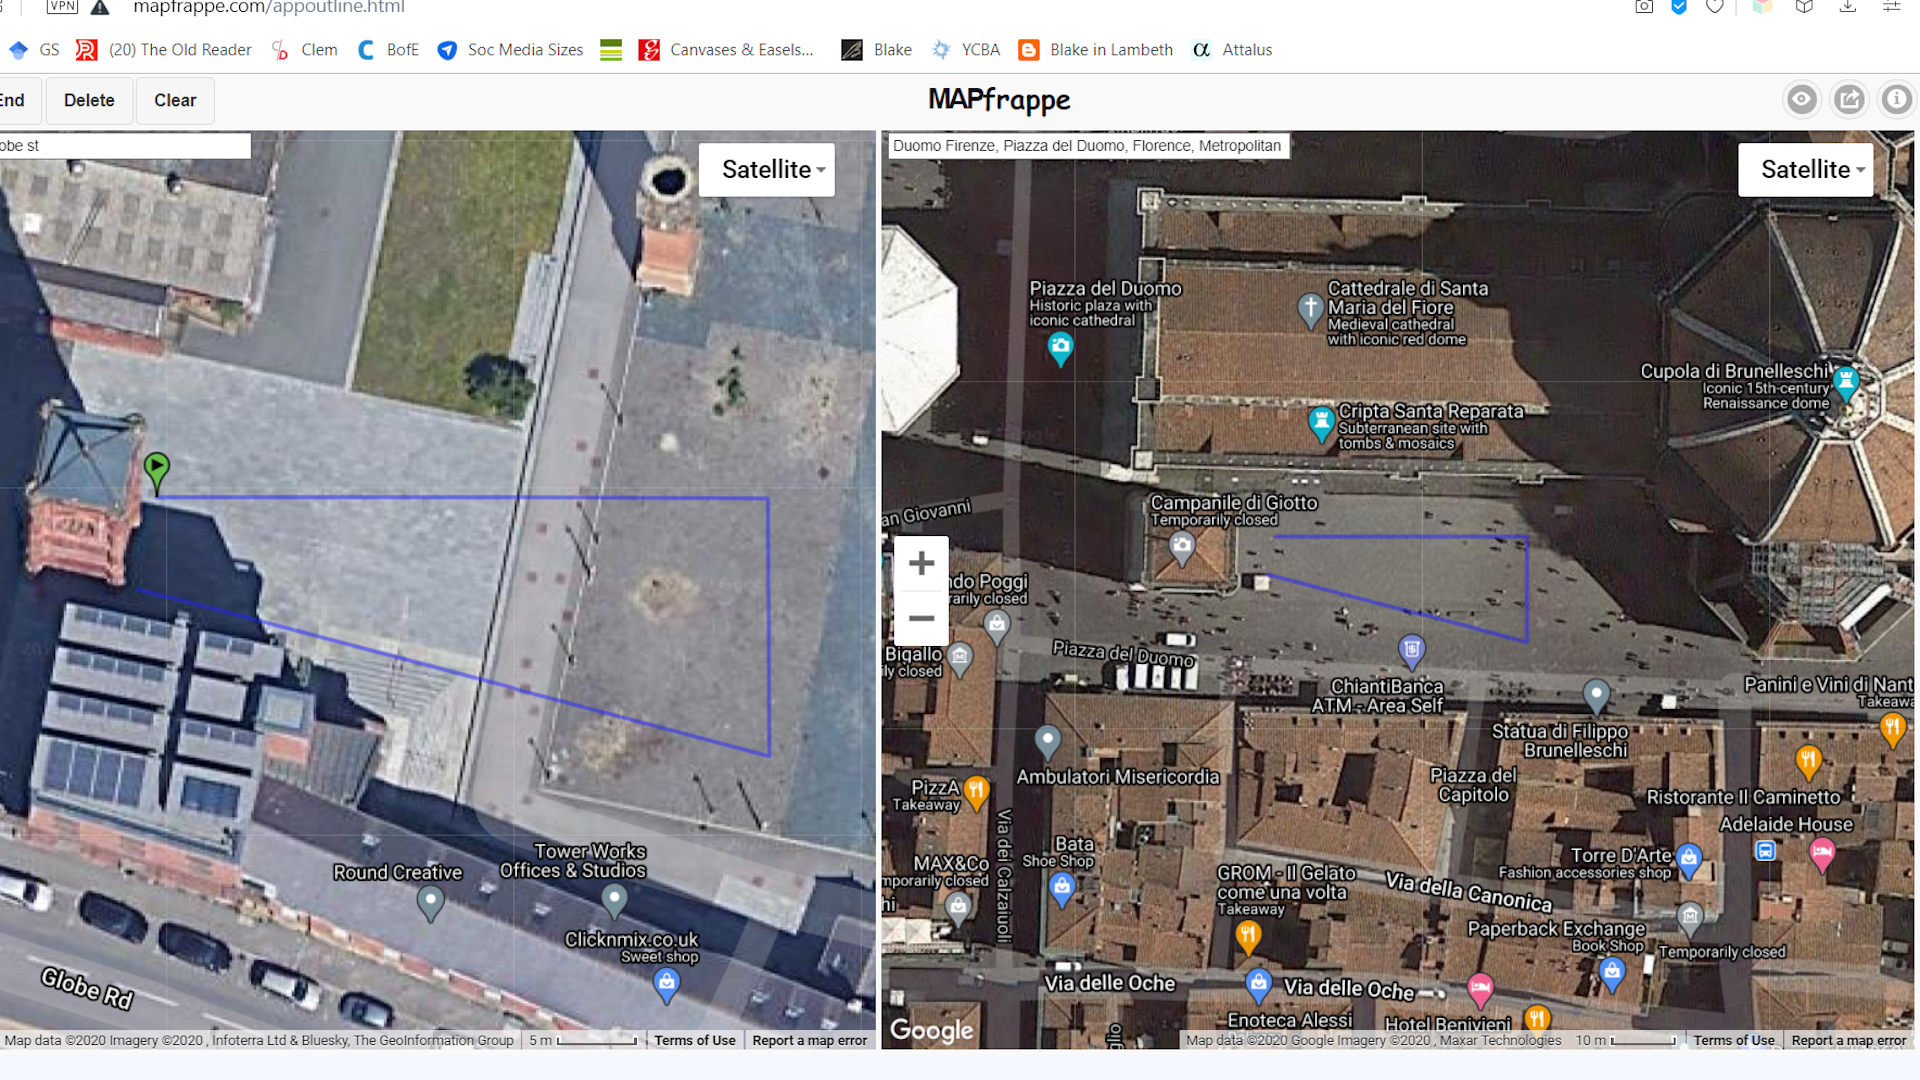Open Terms of Use on left map
The width and height of the screenshot is (1920, 1080).
tap(695, 1040)
